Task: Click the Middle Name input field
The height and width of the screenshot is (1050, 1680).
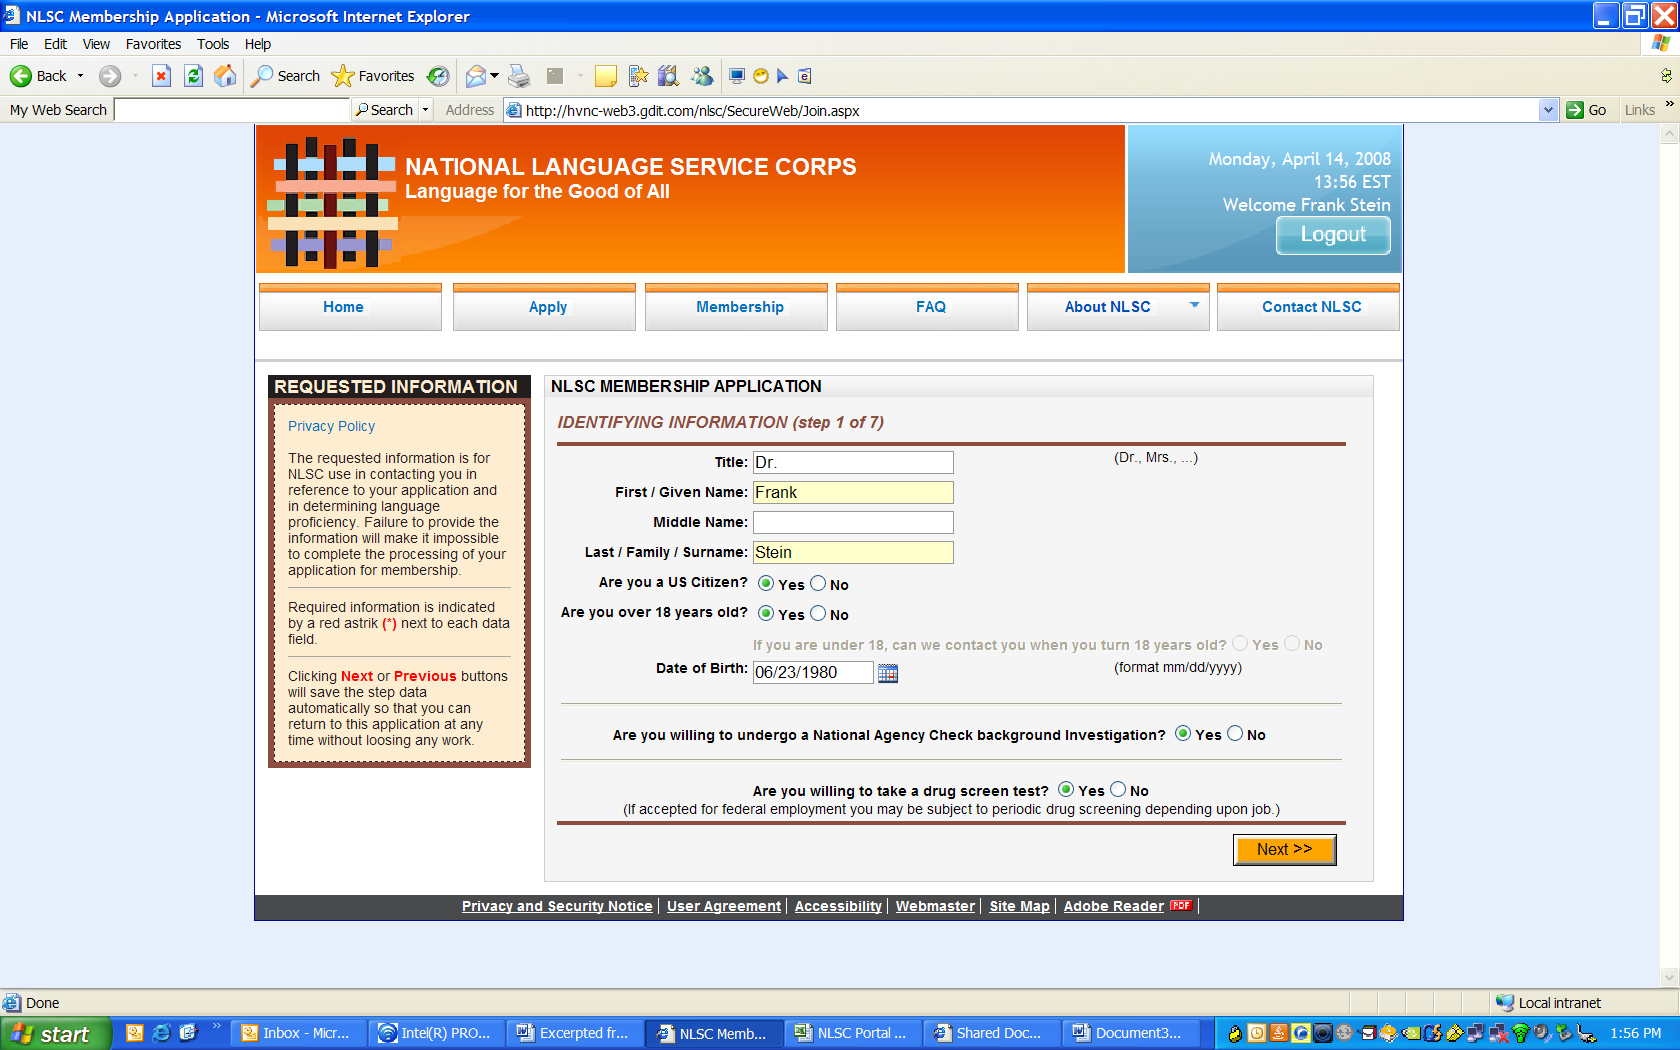Action: [x=853, y=522]
